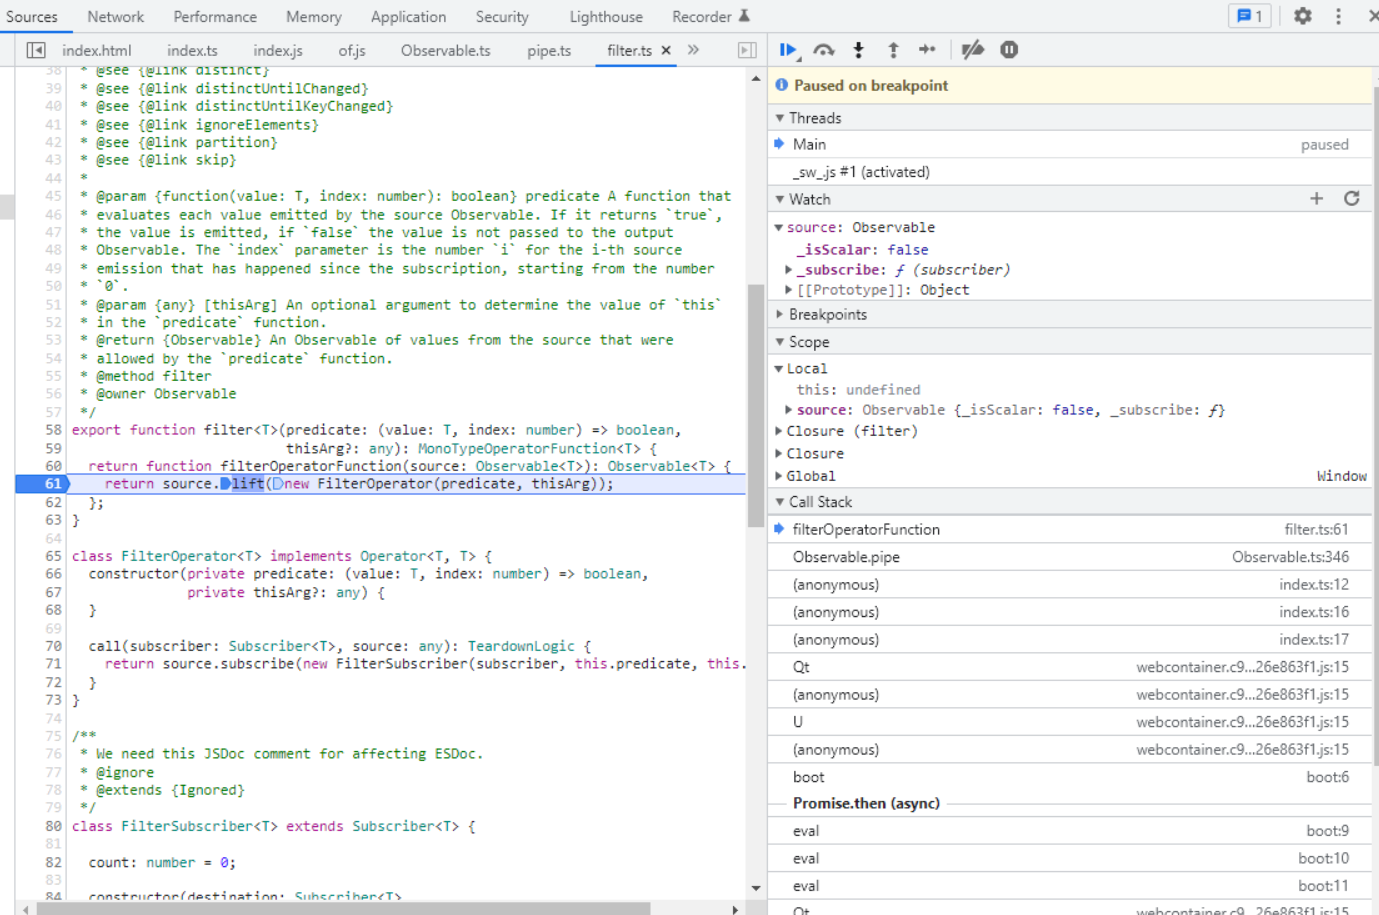Open pipe.ts file tab
This screenshot has height=915, width=1379.
[549, 50]
